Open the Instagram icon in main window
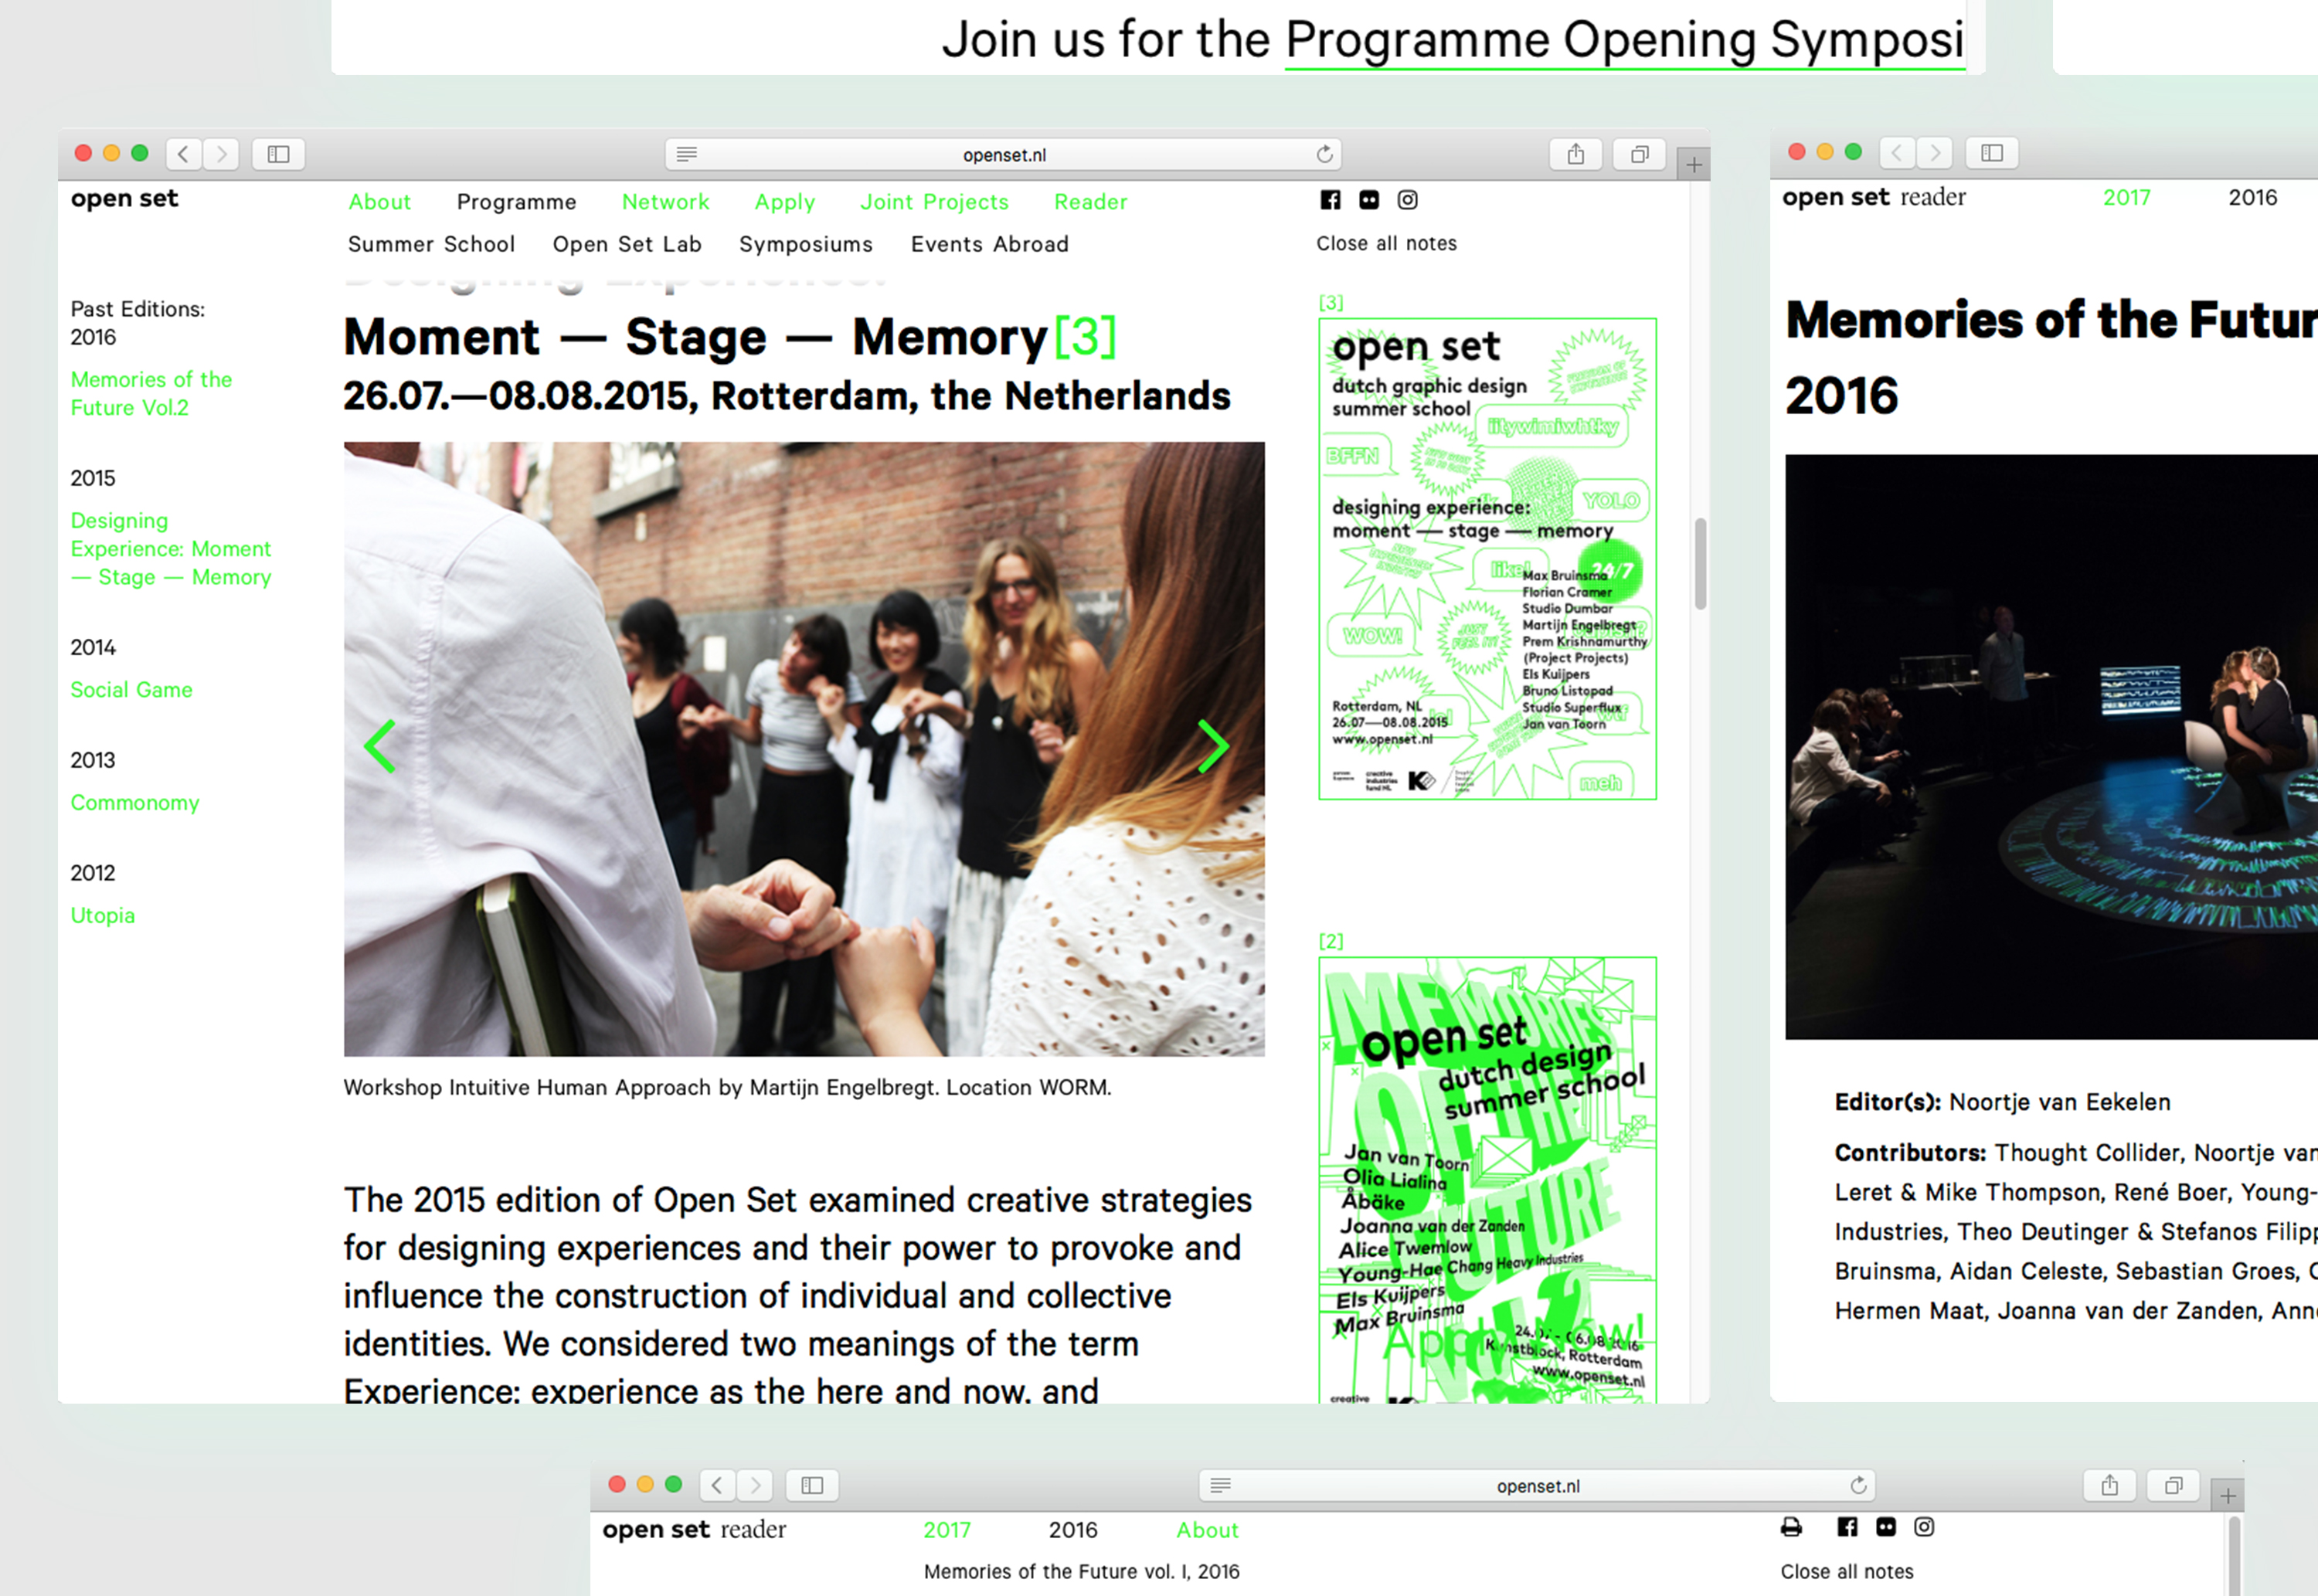 click(1407, 200)
